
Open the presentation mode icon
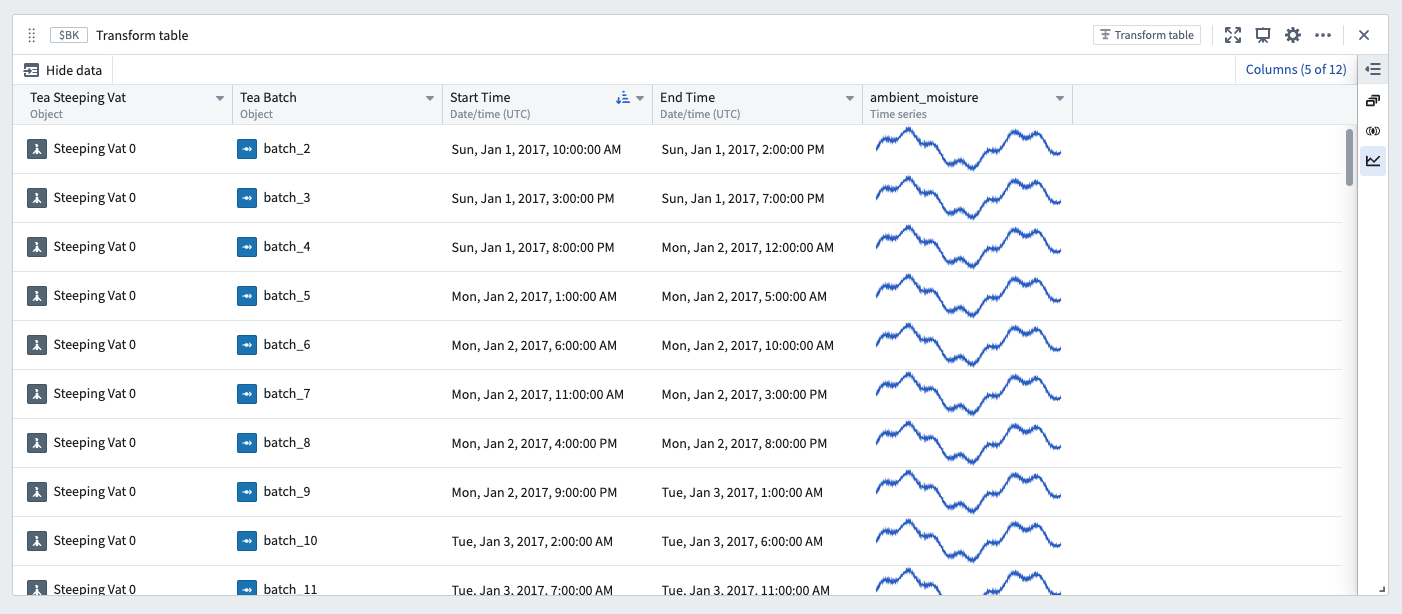click(1262, 34)
